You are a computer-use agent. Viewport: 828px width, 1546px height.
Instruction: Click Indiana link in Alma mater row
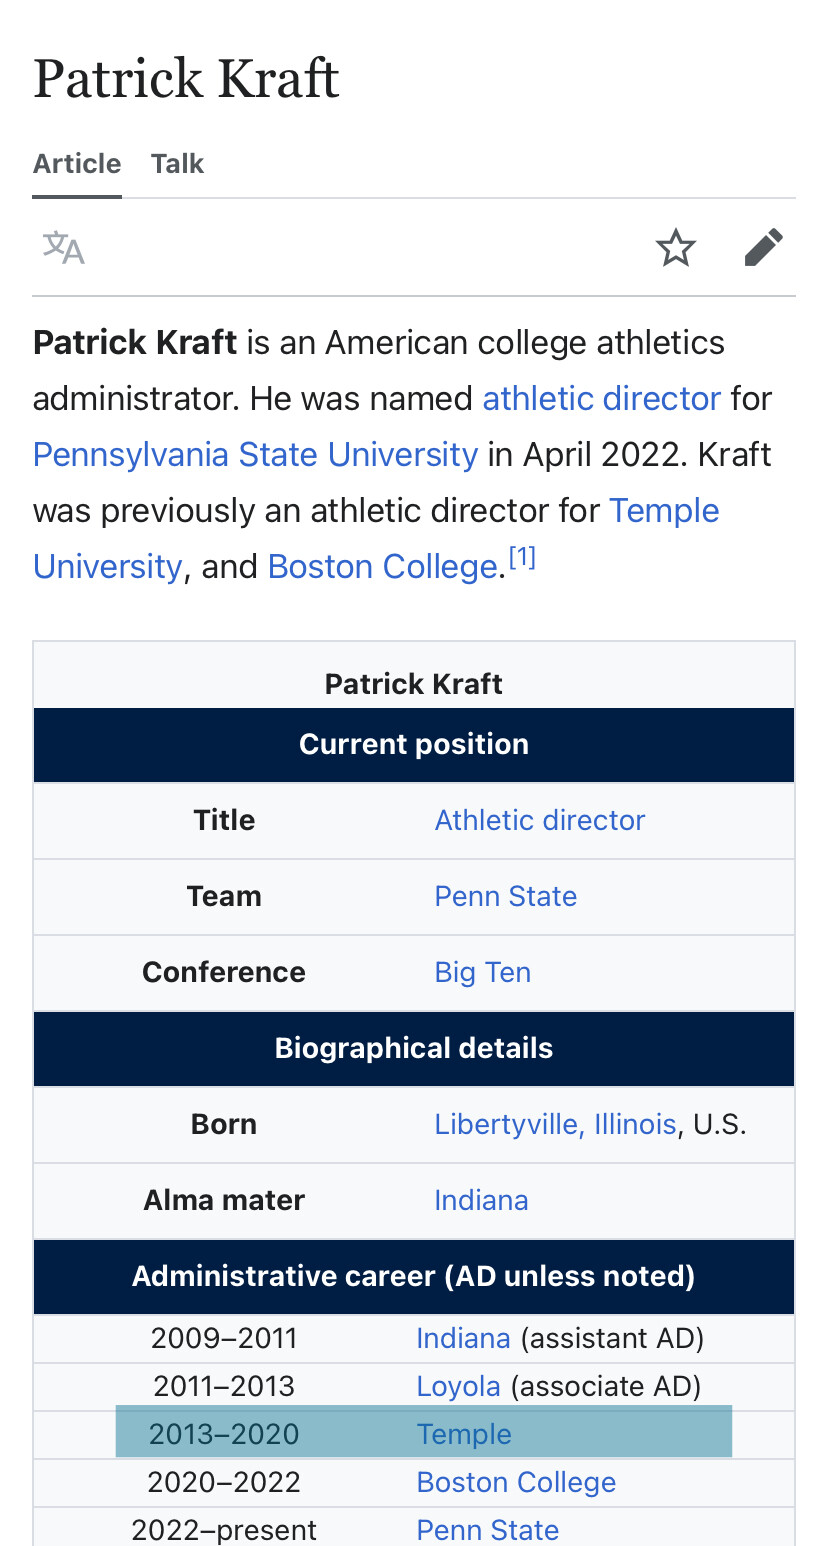pyautogui.click(x=481, y=1200)
